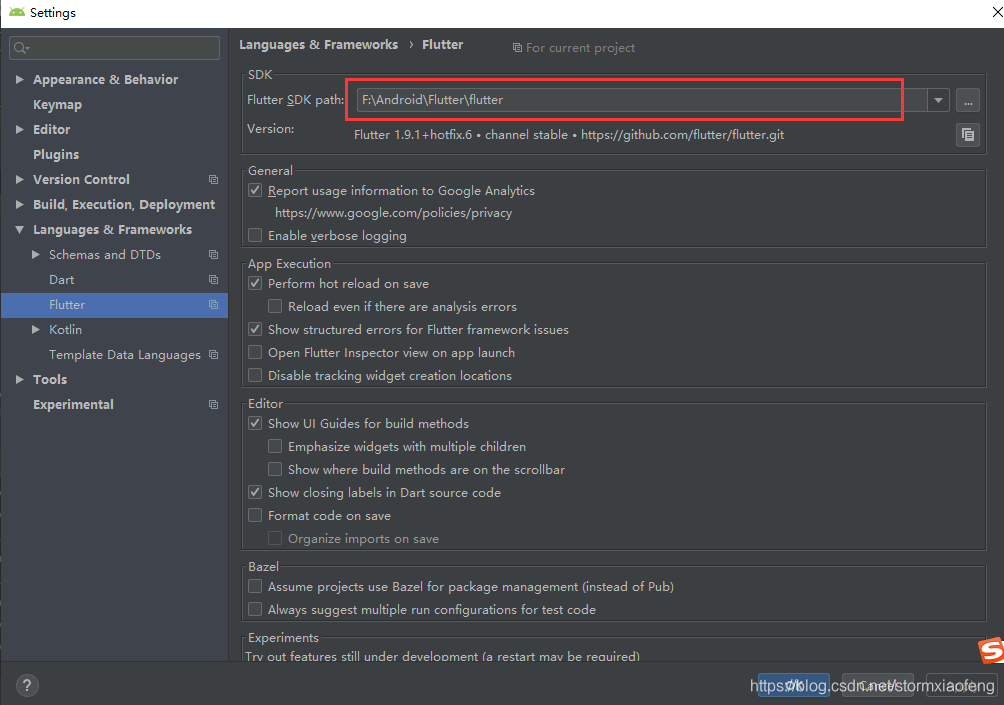Click project-level icon next to Version Control

tap(213, 180)
